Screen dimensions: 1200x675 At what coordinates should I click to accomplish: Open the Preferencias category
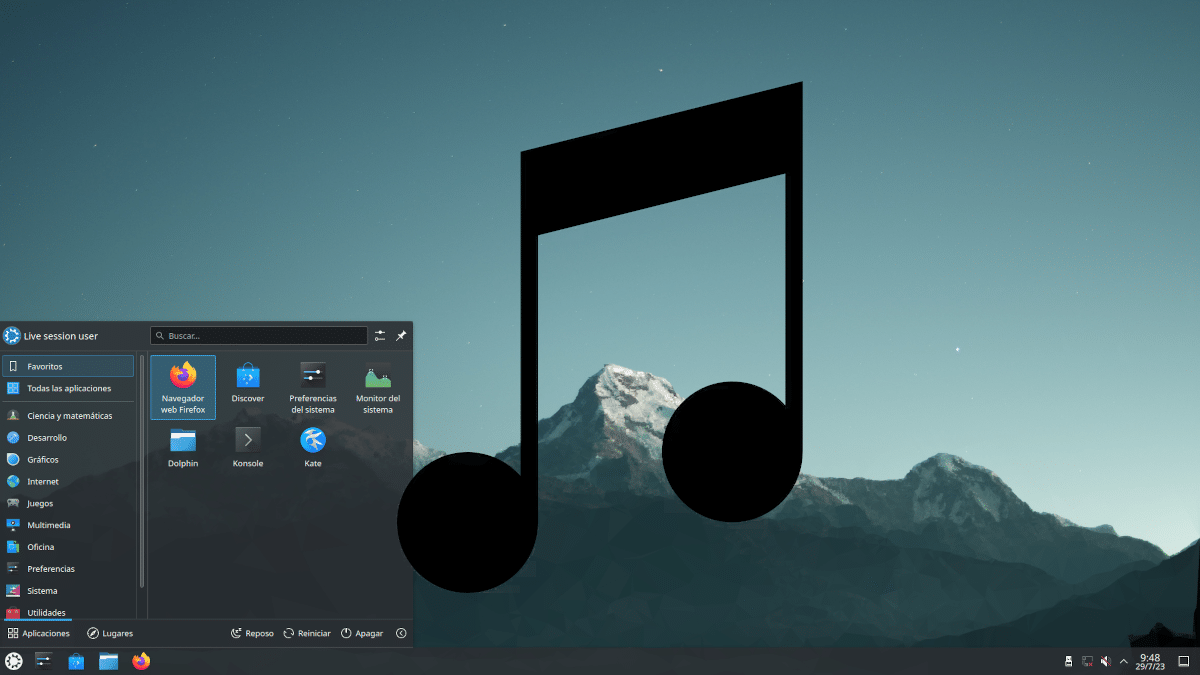click(x=68, y=569)
